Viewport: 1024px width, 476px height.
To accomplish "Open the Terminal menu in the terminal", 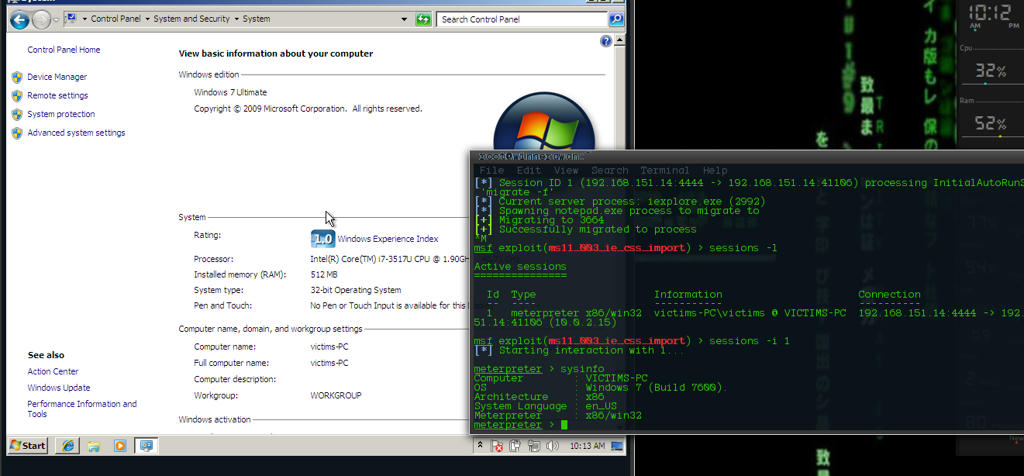I will pyautogui.click(x=665, y=170).
